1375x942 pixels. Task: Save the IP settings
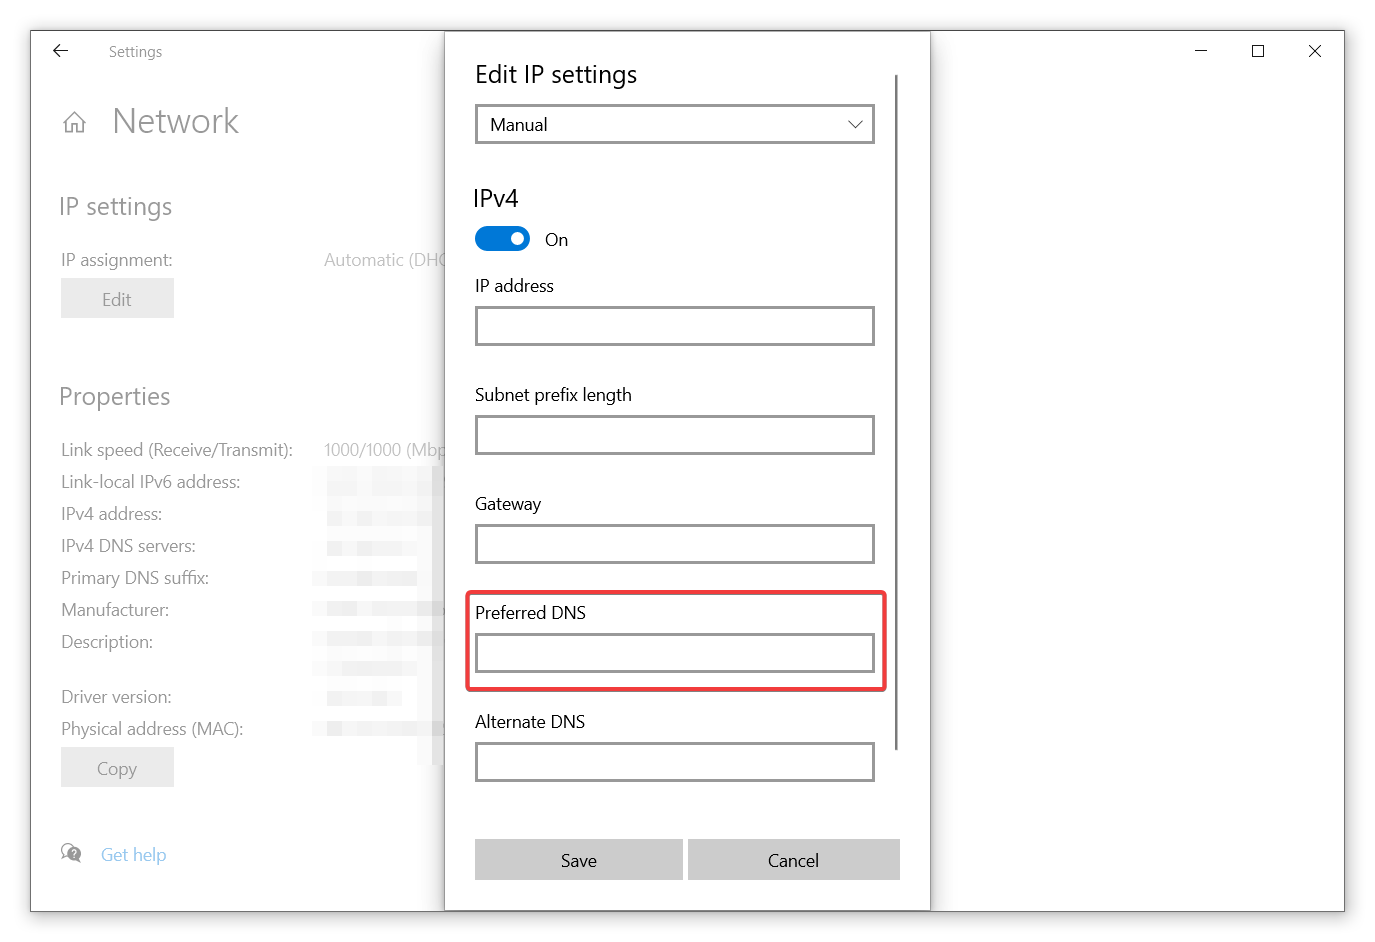pyautogui.click(x=579, y=860)
